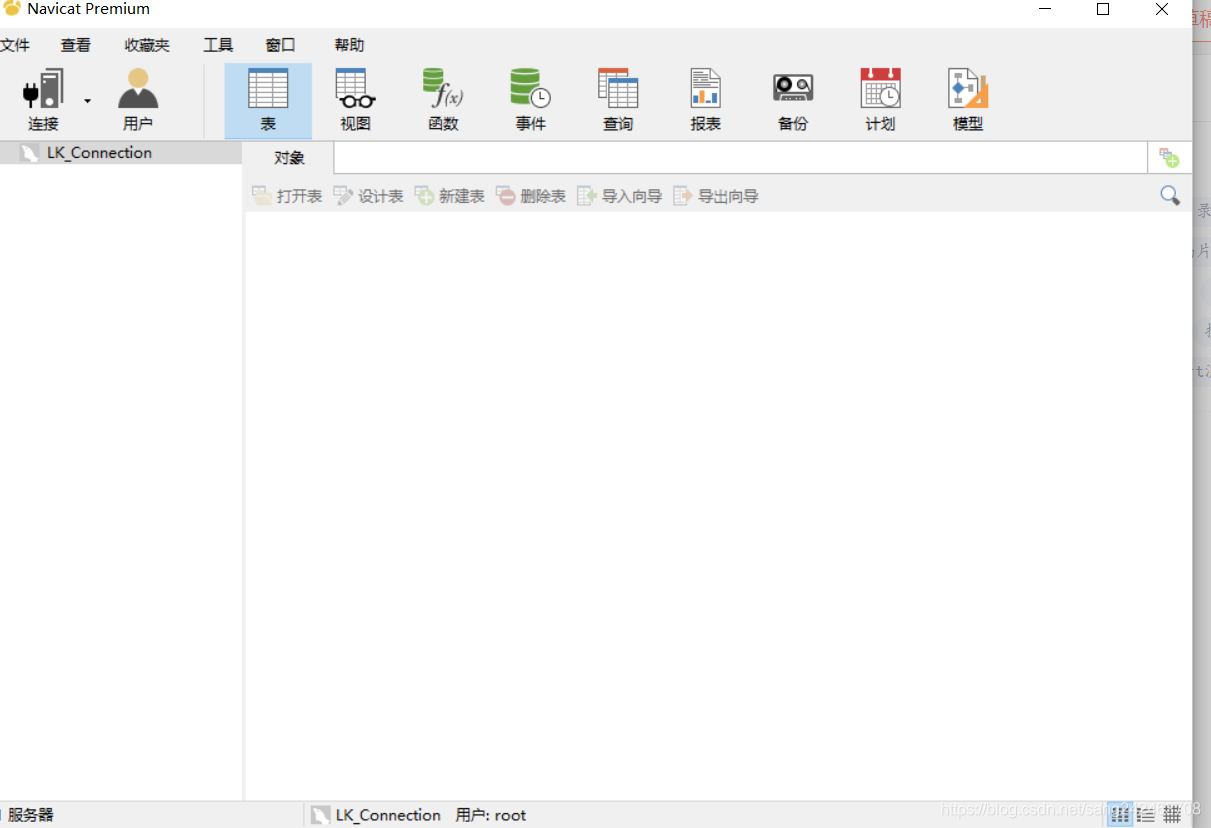Switch to icon view in status bar
The image size is (1211, 828).
click(1120, 815)
